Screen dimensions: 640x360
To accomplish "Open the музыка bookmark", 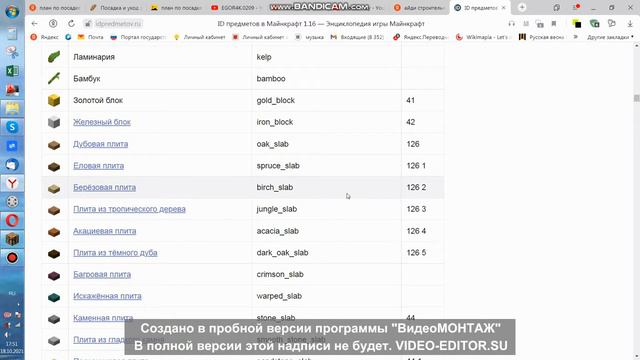I will 309,37.
